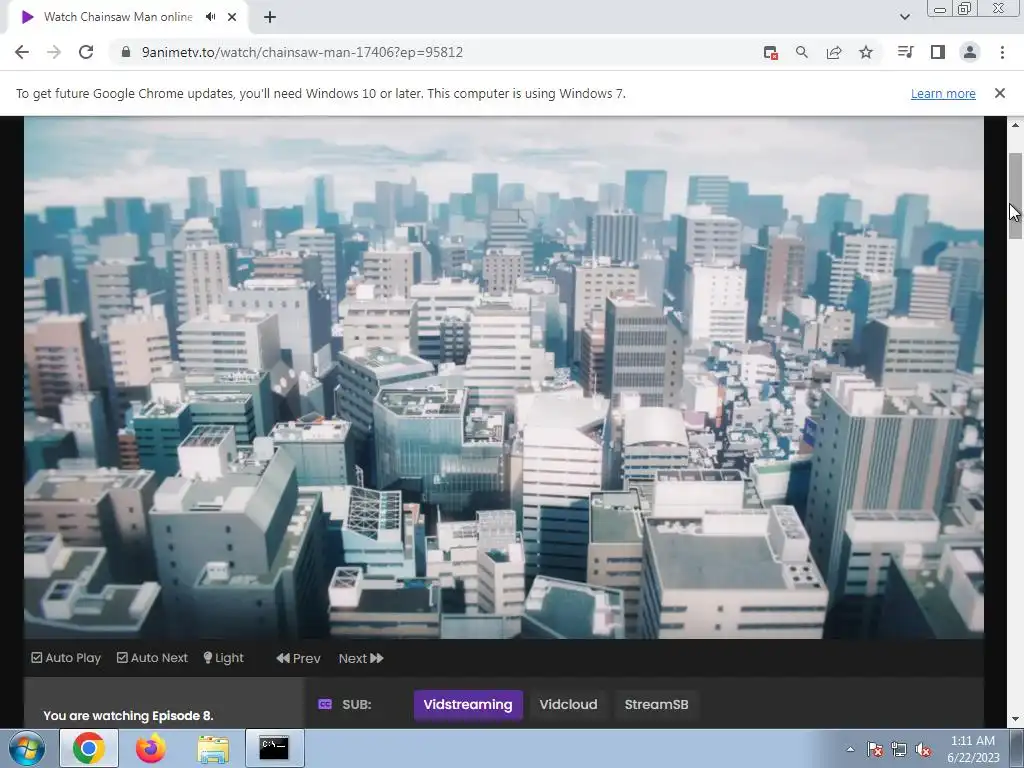Open the zoom magnifier icon

click(x=802, y=52)
